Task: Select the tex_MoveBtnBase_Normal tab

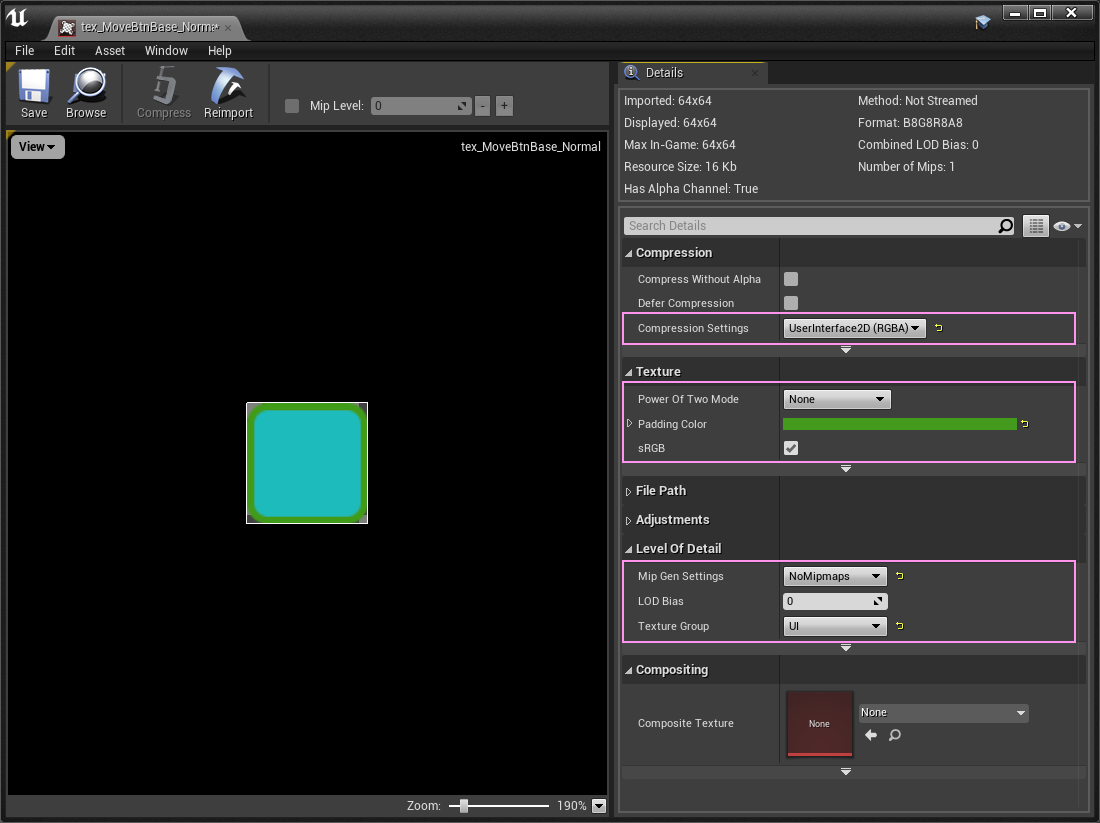Action: pyautogui.click(x=149, y=27)
